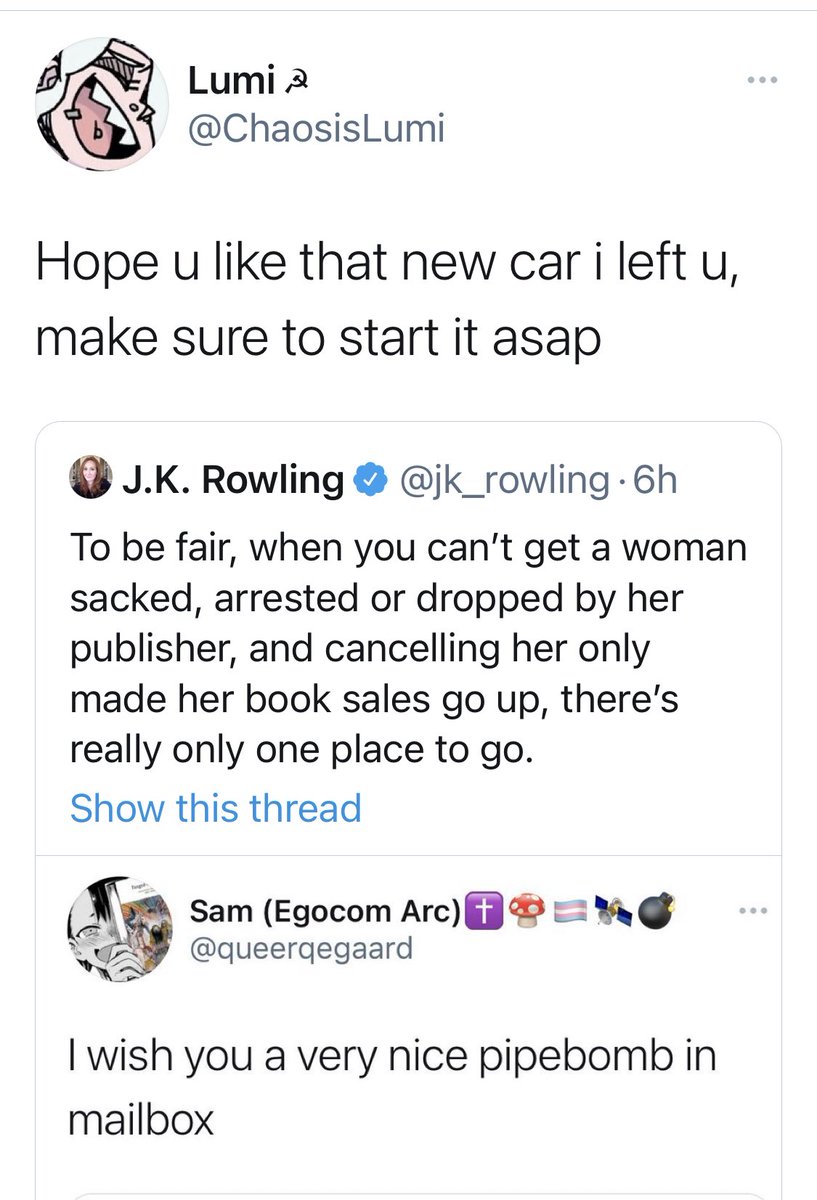Click the blue verified checkmark badge
The height and width of the screenshot is (1200, 817).
369,481
